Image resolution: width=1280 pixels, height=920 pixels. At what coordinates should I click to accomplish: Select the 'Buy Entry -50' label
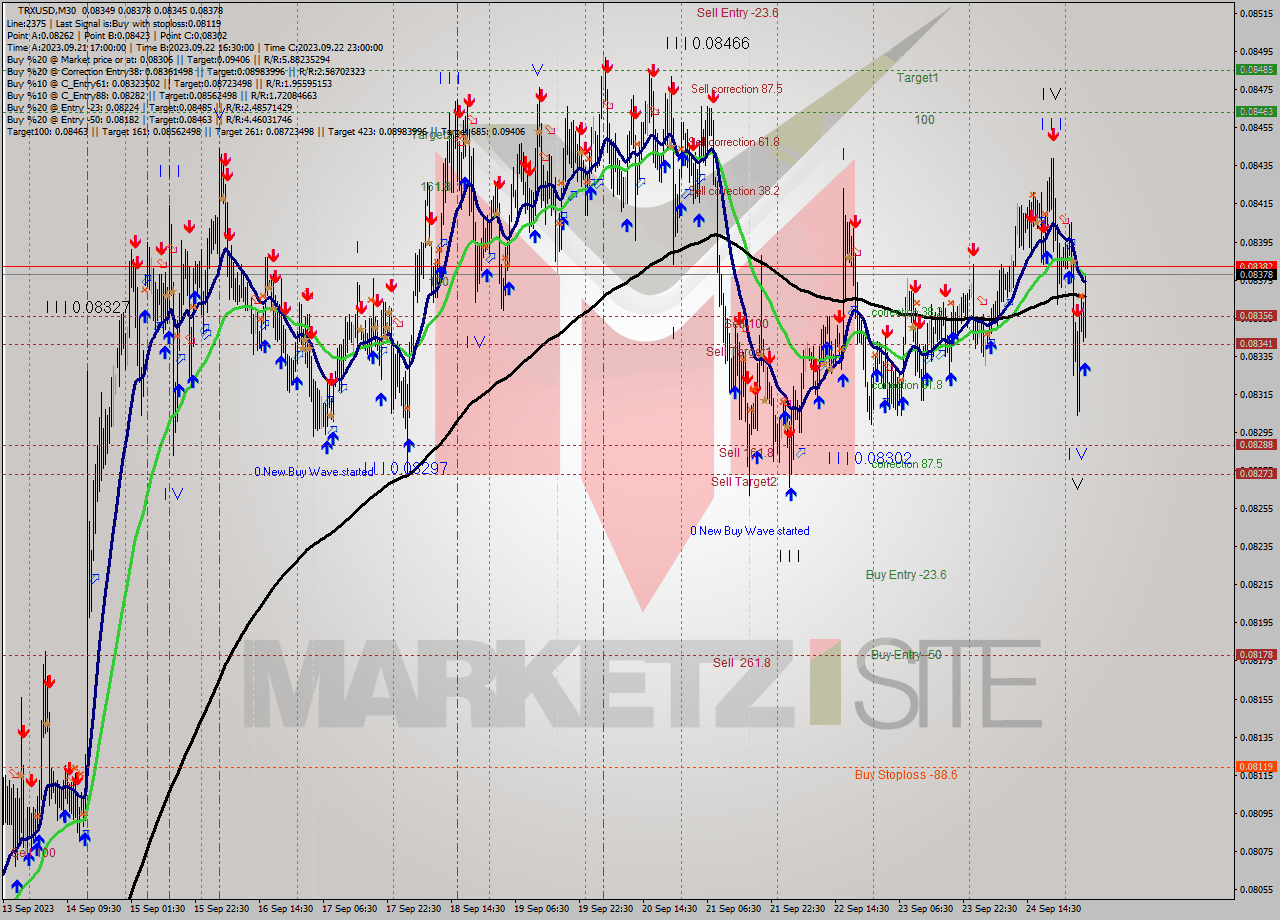tap(906, 655)
